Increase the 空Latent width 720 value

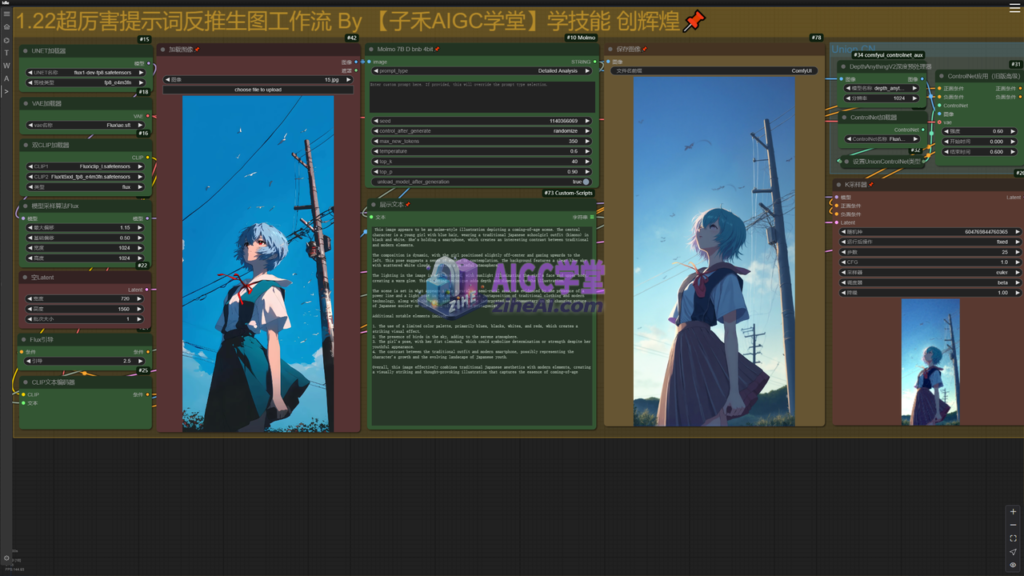[x=139, y=299]
